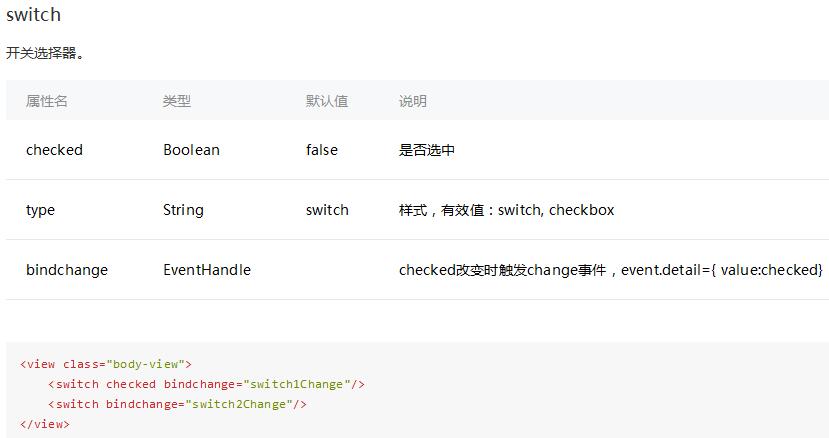Viewport: 829px width, 438px height.
Task: Click the 'String' type cell
Action: (183, 210)
